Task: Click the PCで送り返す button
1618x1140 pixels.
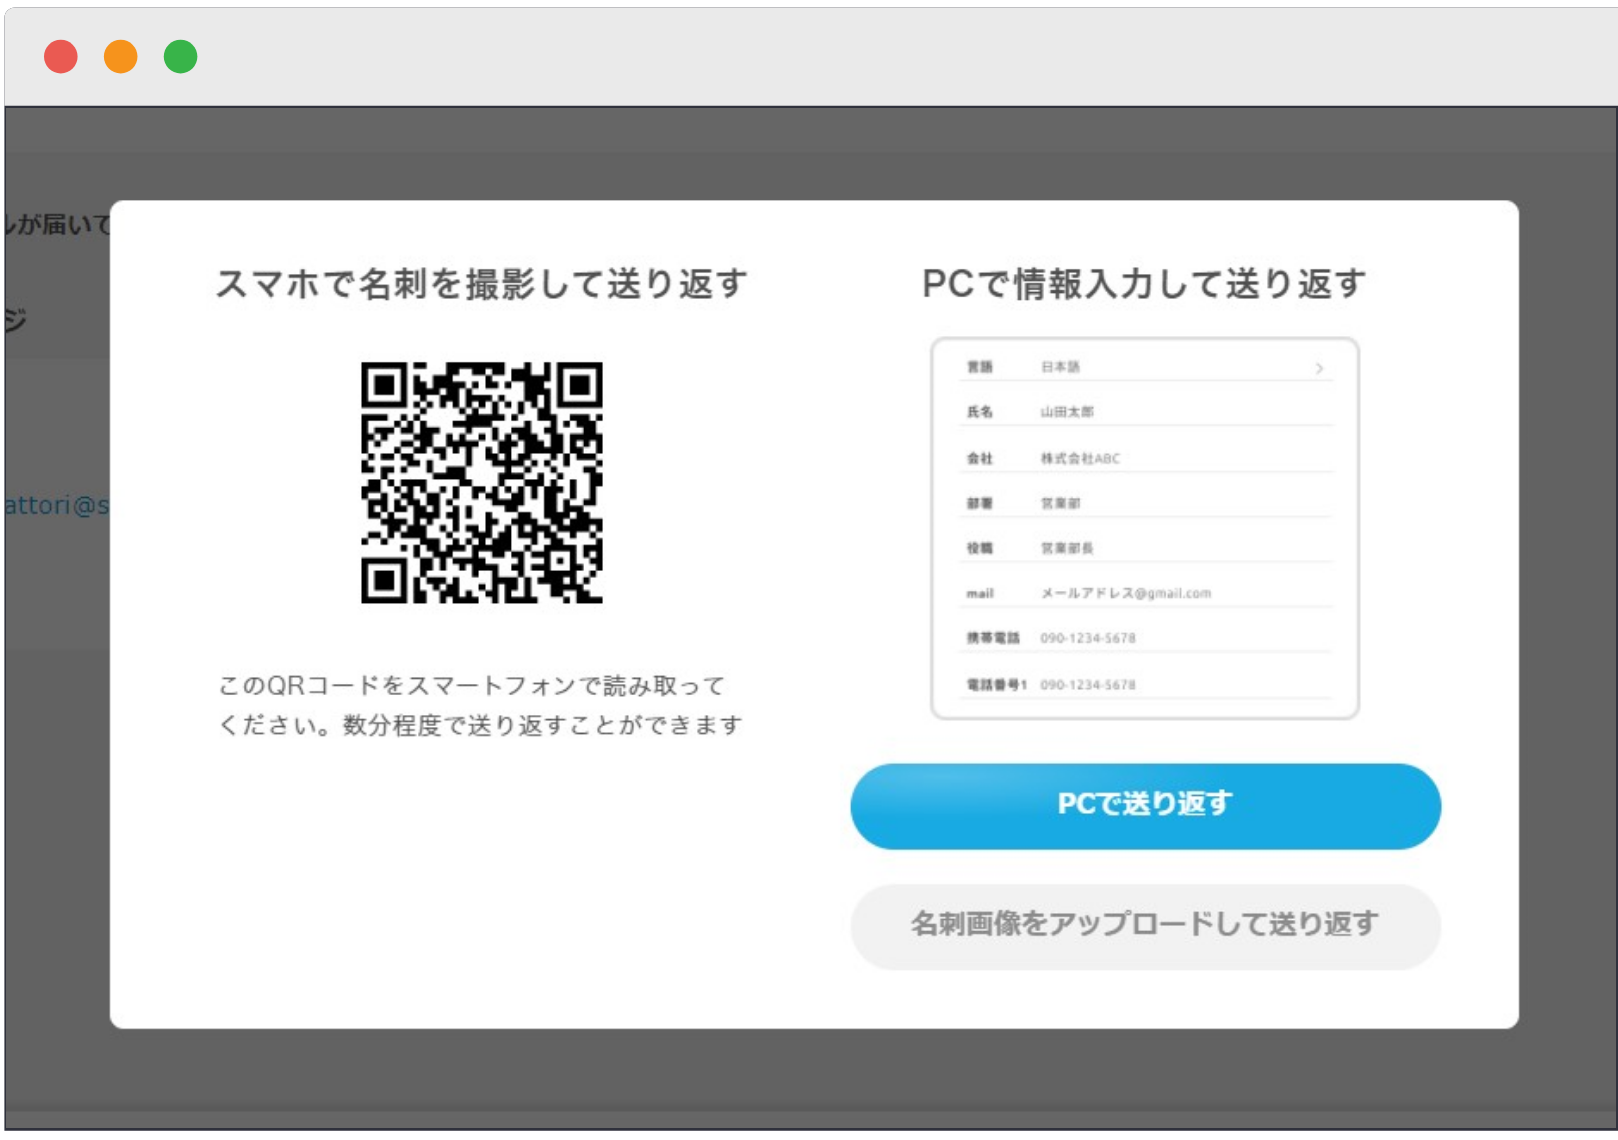Action: coord(1145,806)
